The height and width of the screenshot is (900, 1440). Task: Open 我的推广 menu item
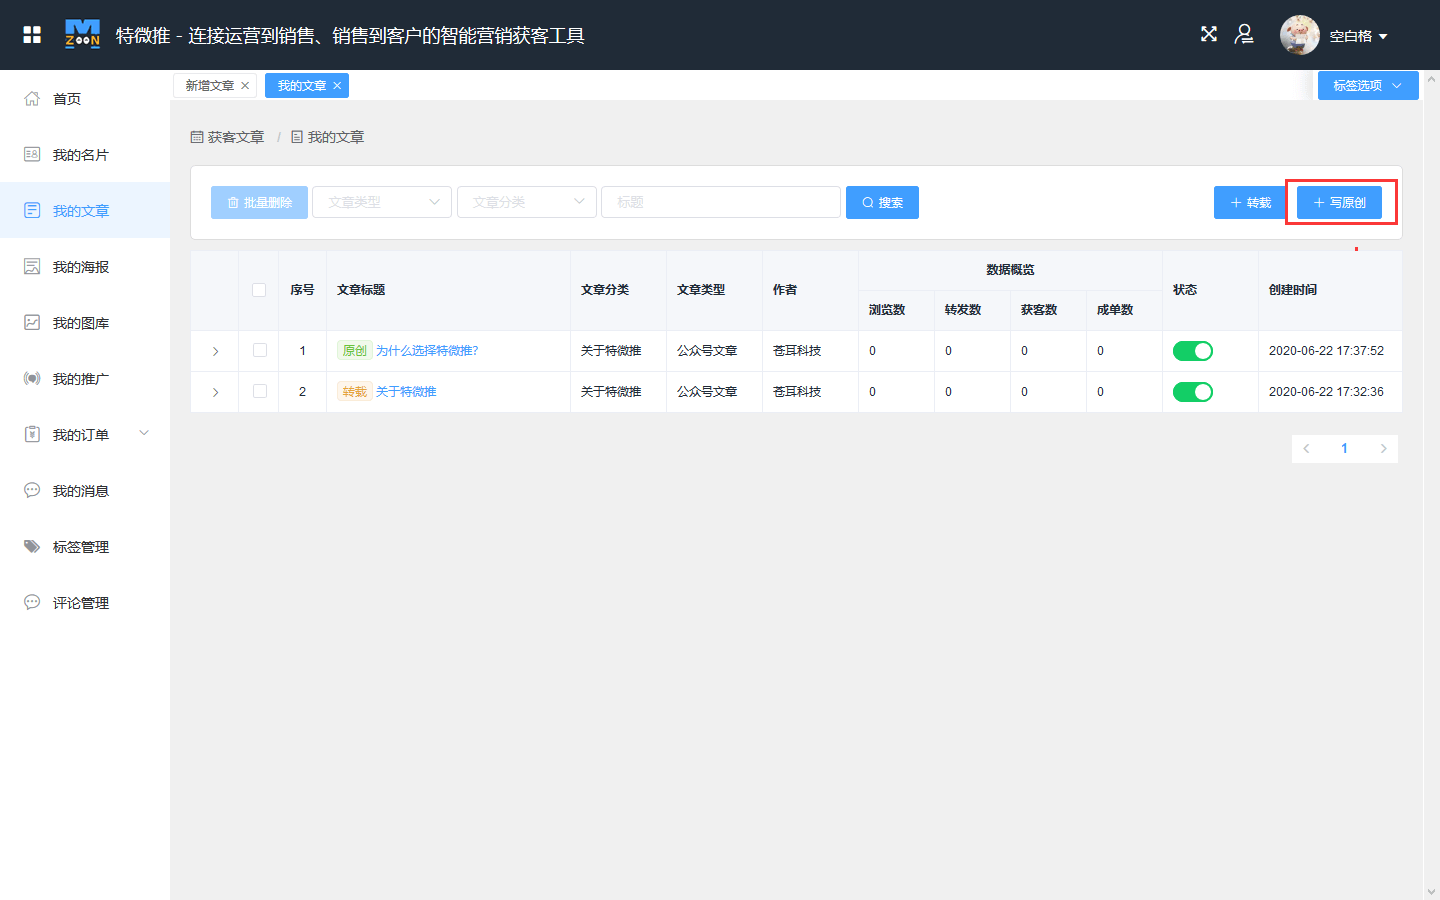(x=85, y=379)
